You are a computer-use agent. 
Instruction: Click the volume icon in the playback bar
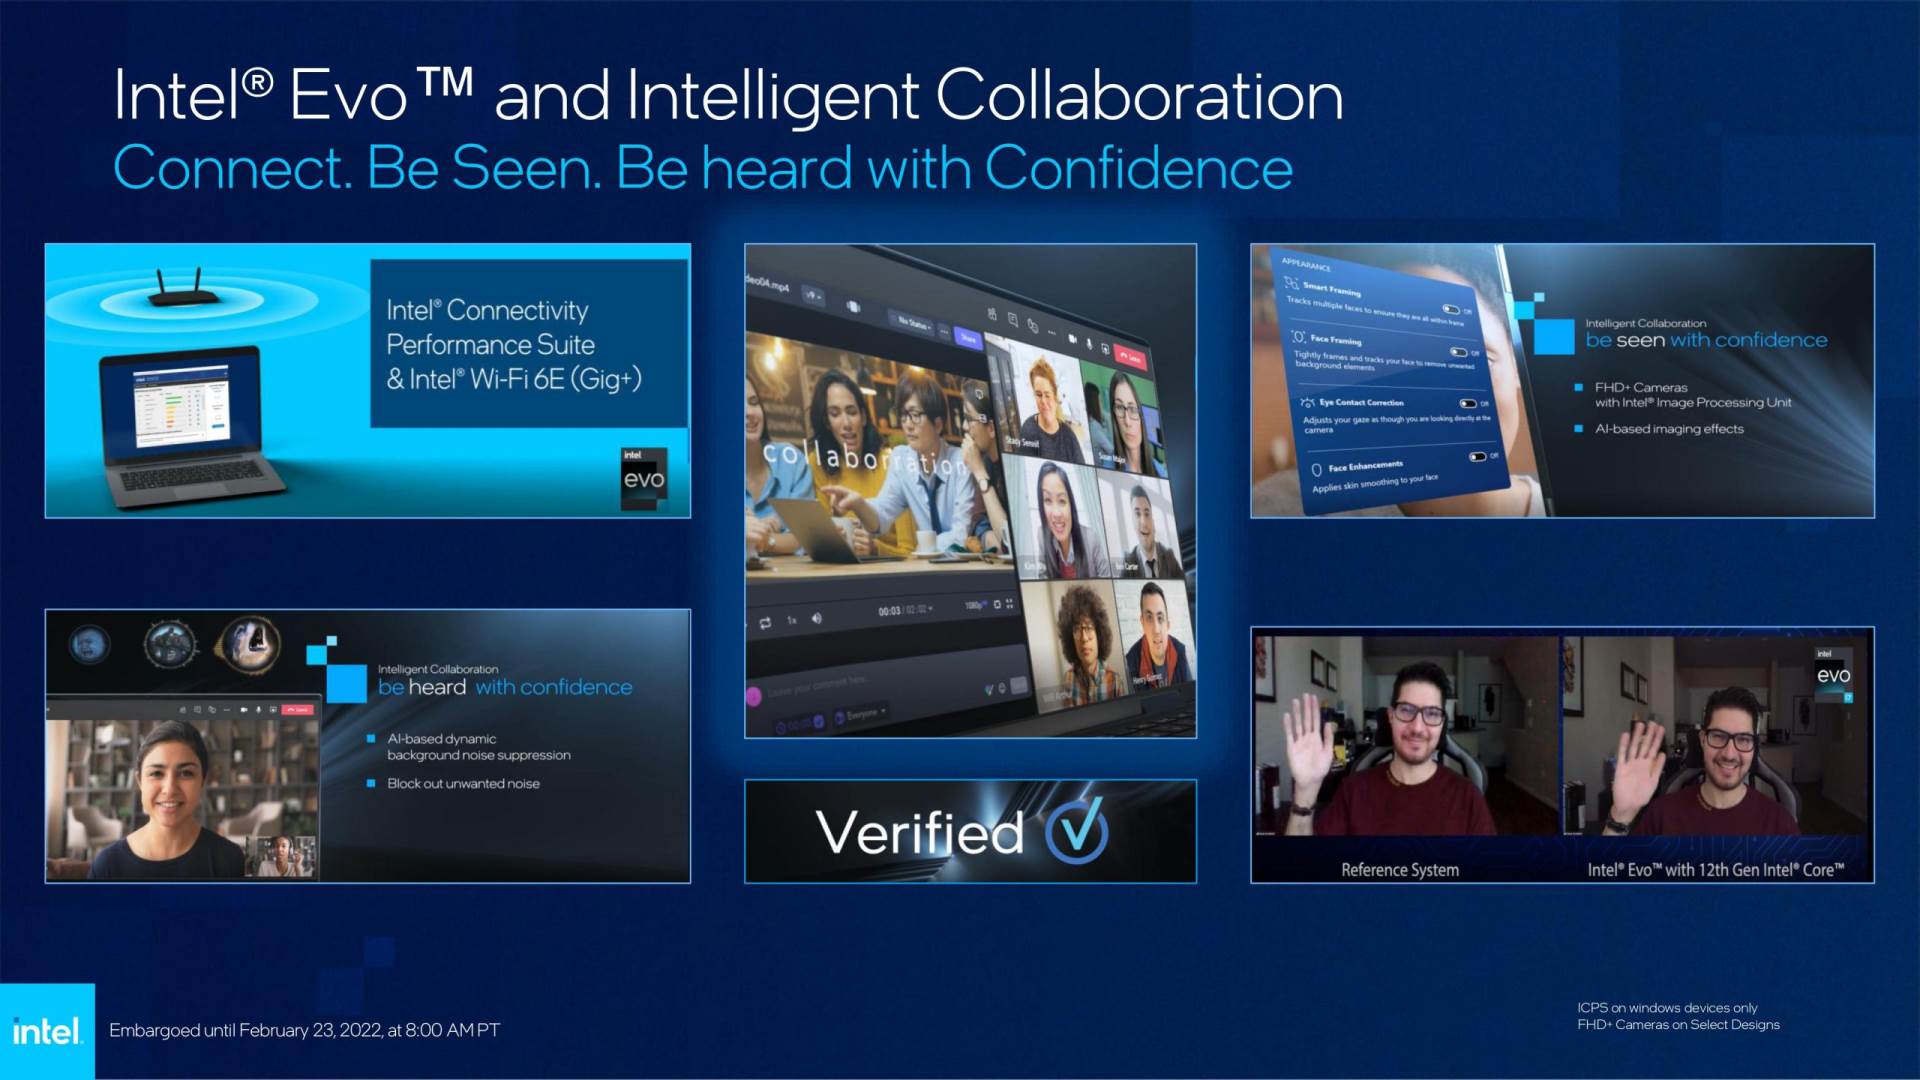pos(816,618)
